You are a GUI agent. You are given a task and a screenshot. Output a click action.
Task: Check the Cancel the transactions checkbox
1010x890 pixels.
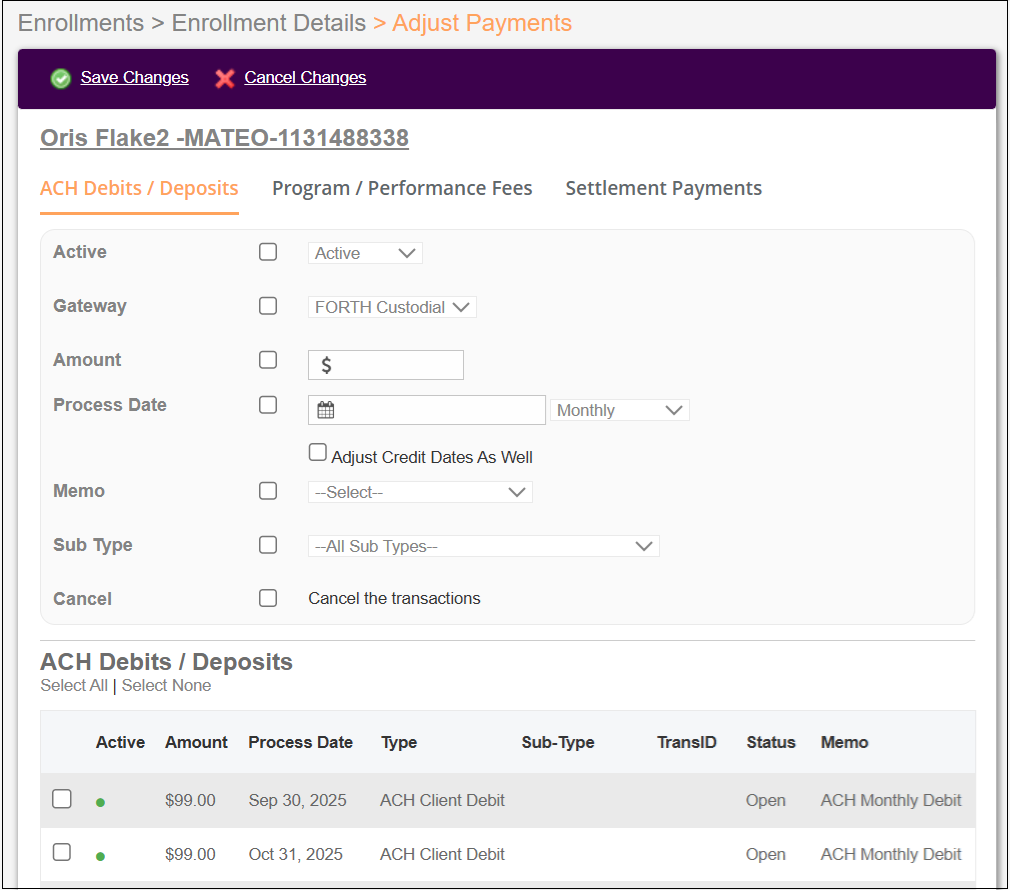[268, 598]
